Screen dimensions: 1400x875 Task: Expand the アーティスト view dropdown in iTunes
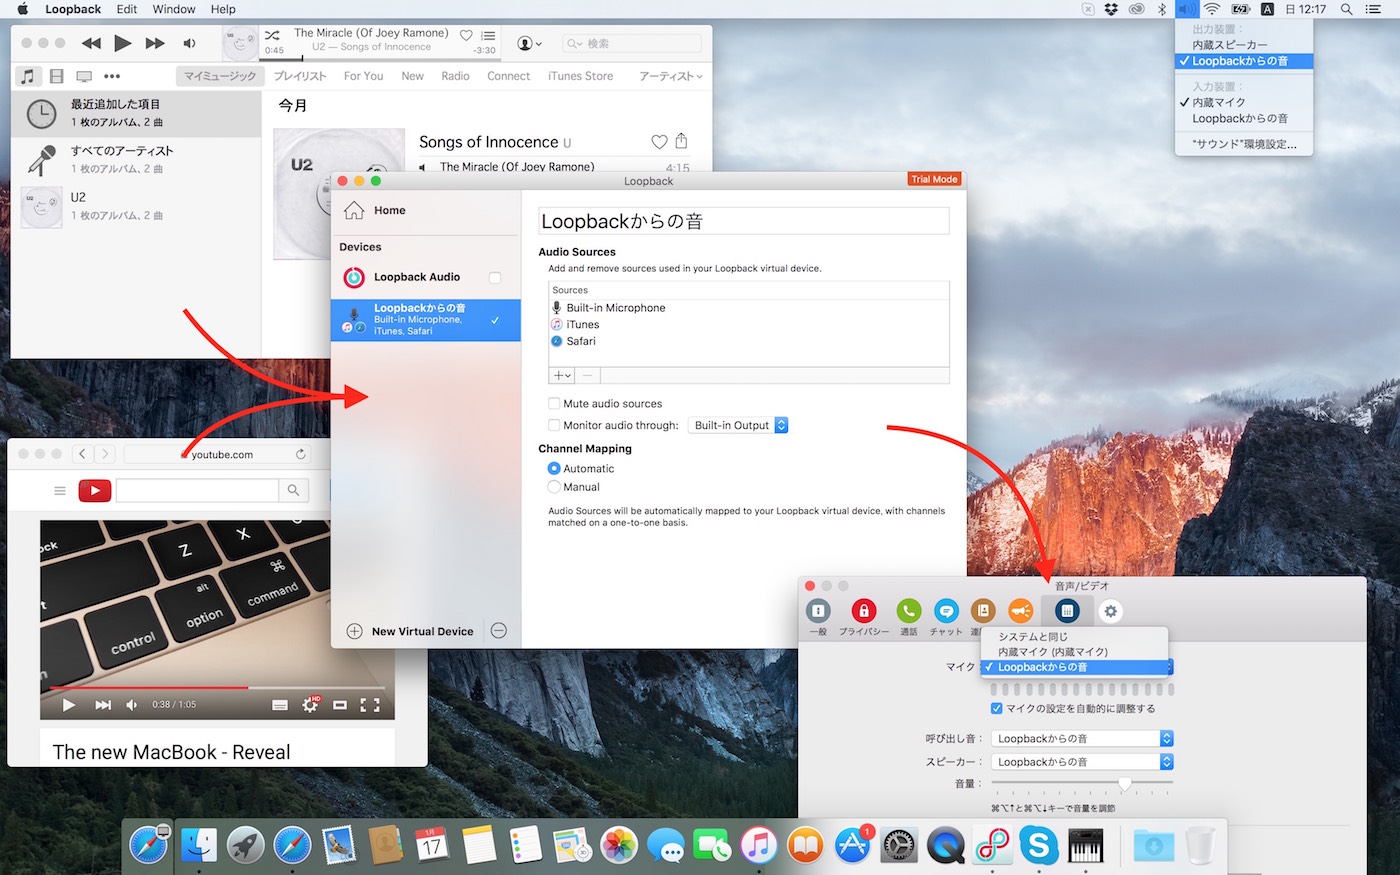click(x=671, y=76)
